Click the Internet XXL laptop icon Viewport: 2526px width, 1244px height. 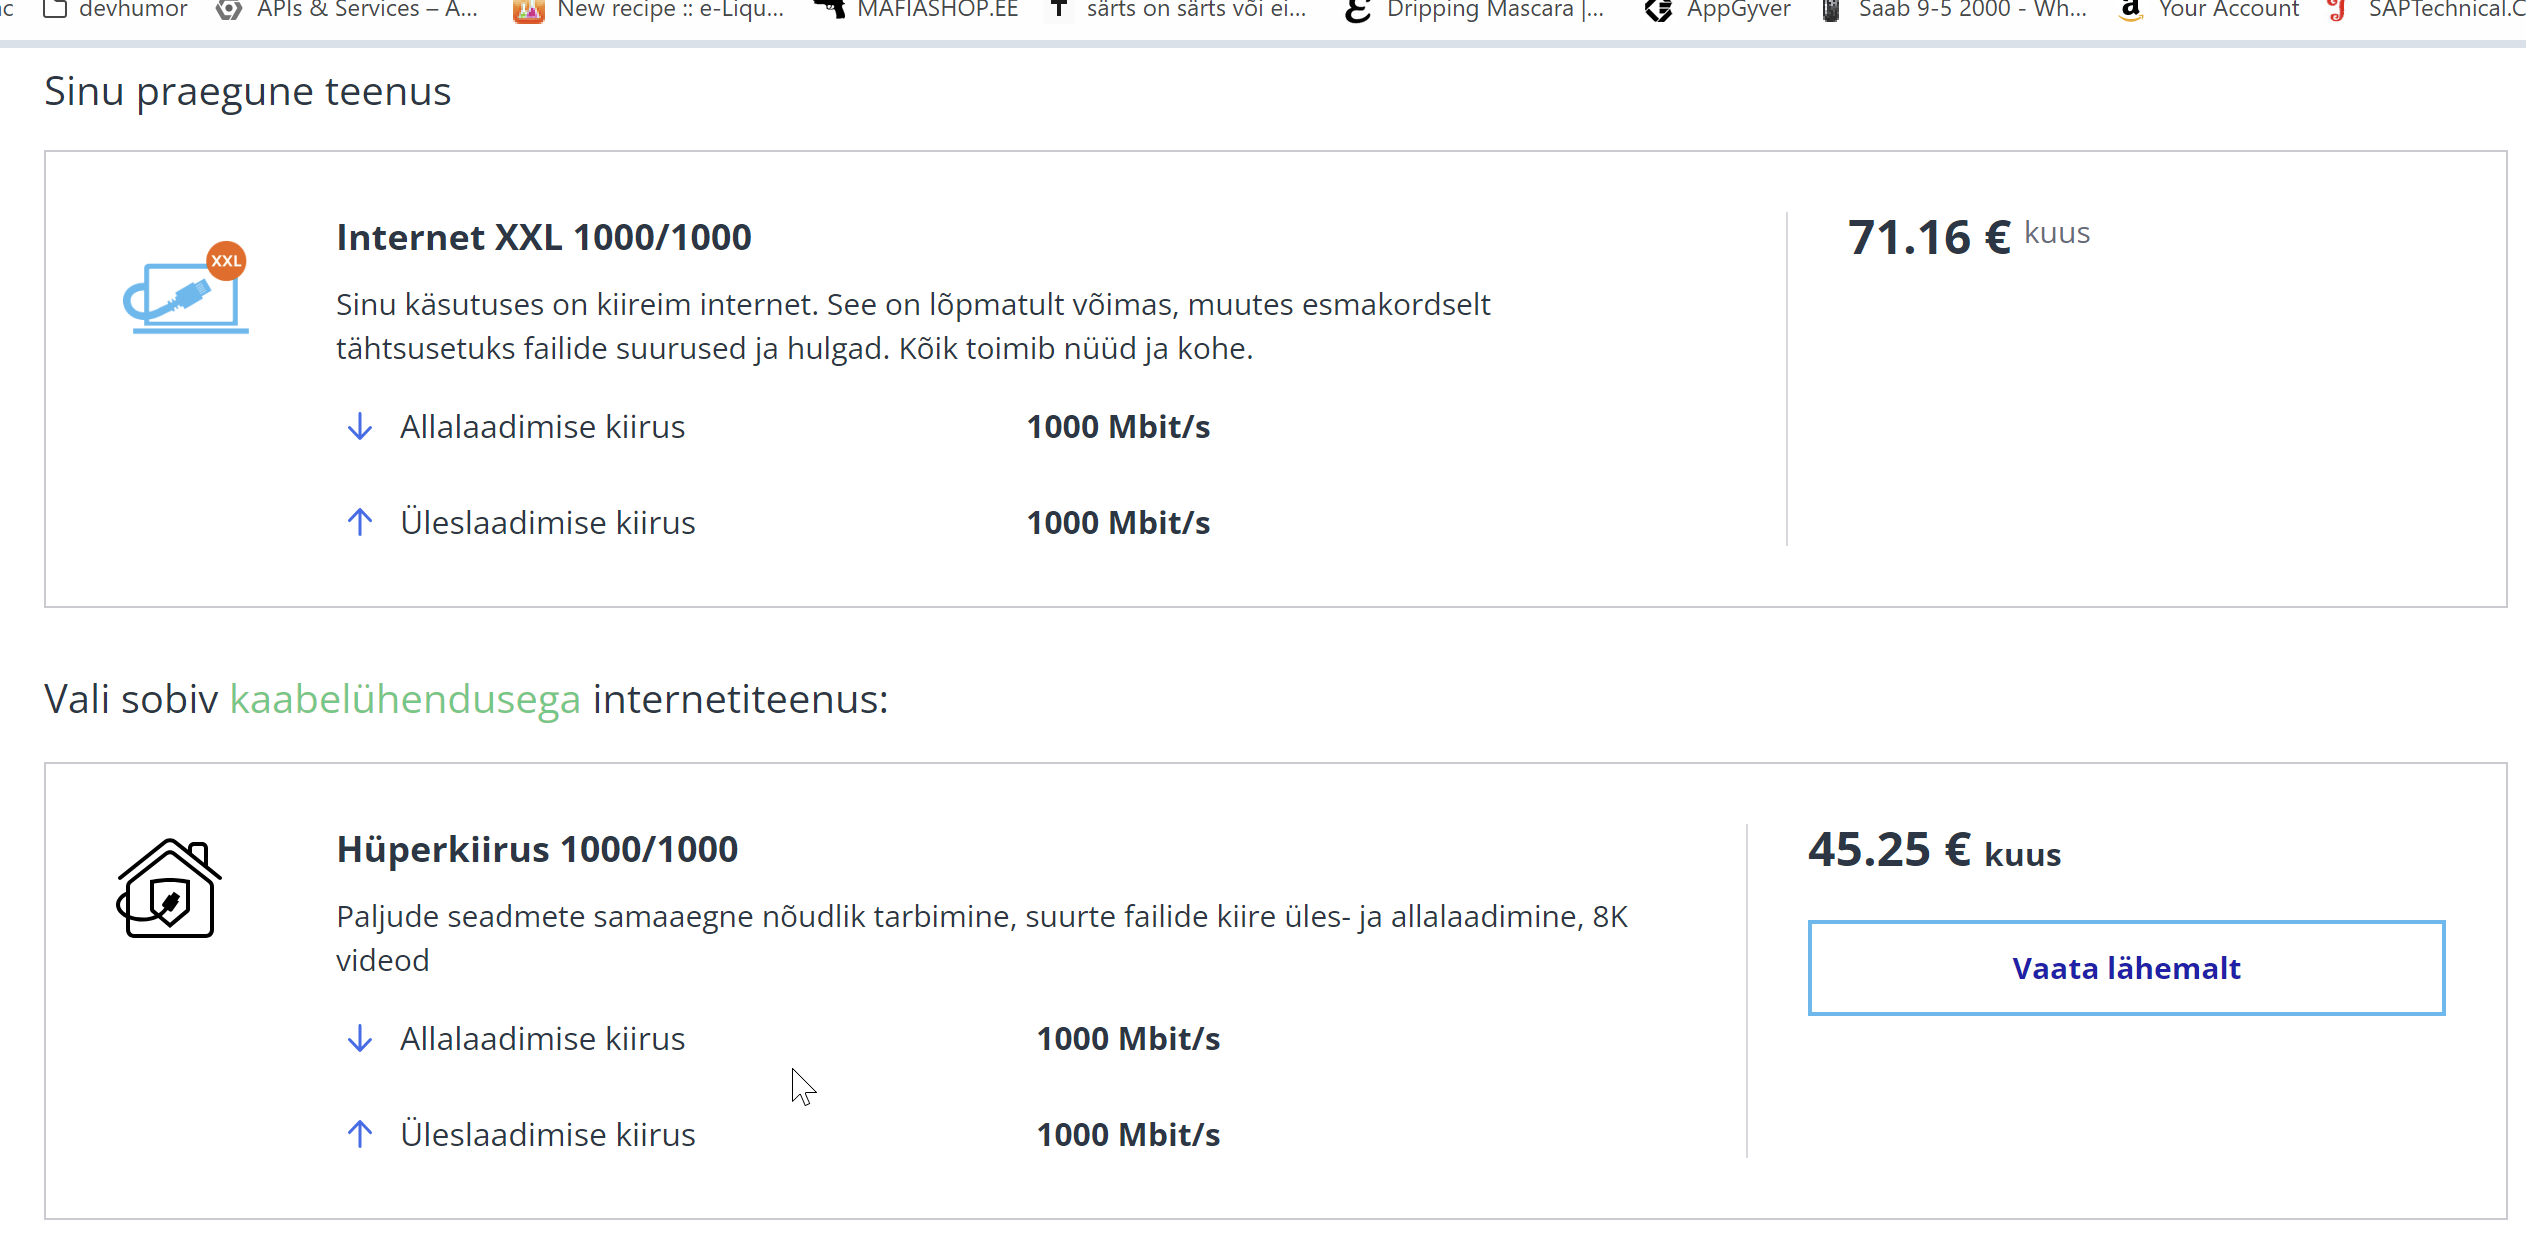coord(185,288)
